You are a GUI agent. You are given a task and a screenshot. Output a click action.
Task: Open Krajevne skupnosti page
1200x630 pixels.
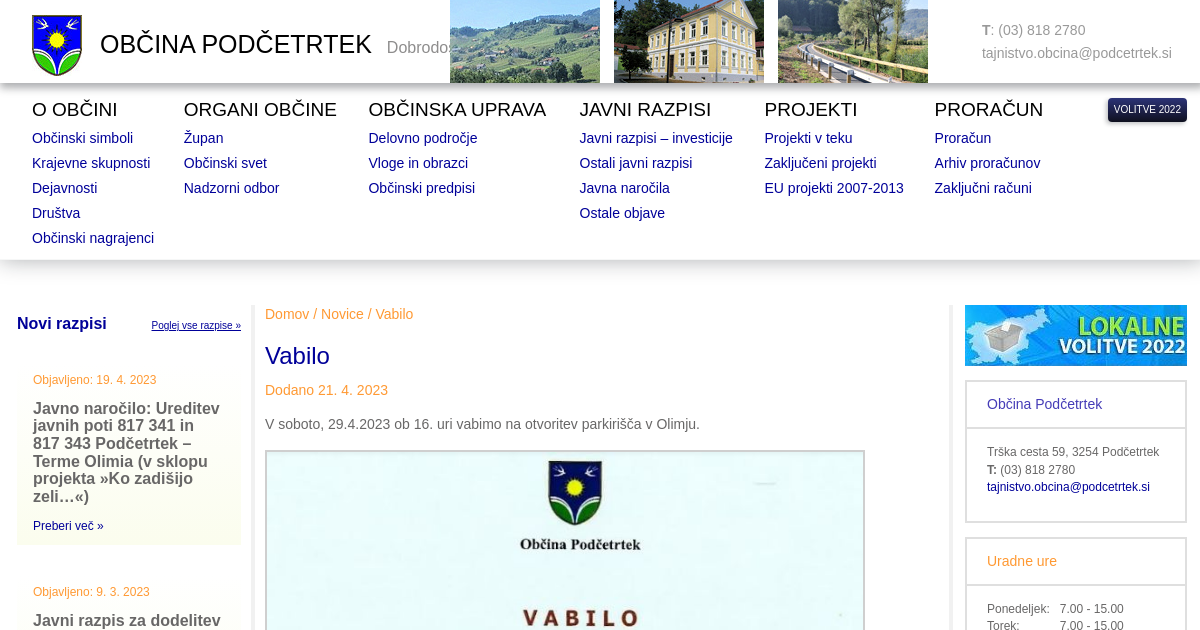click(x=91, y=163)
